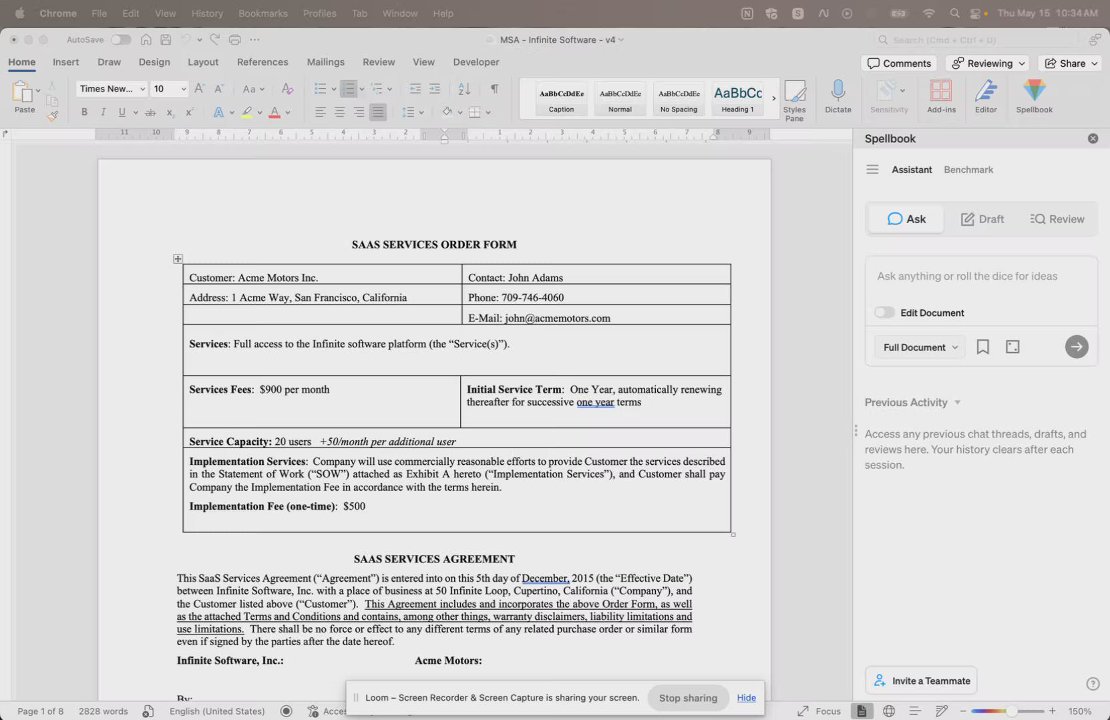Align text left

point(321,112)
